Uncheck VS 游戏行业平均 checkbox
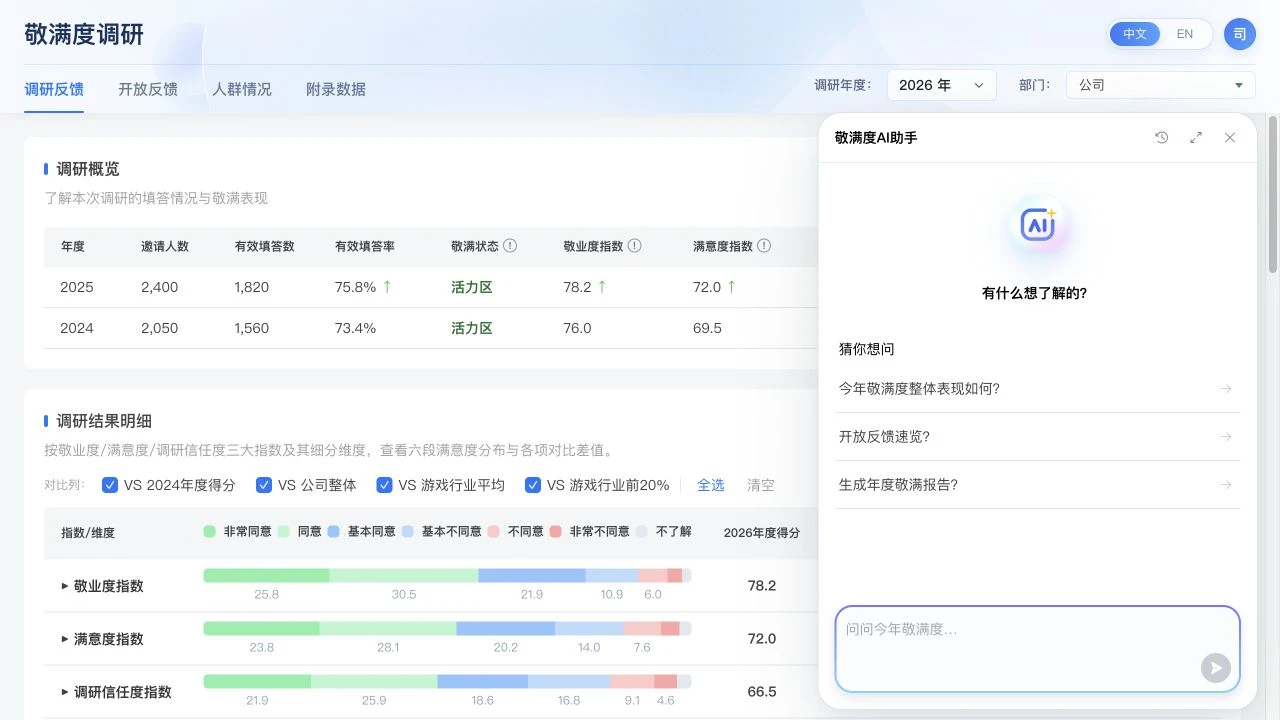The width and height of the screenshot is (1280, 720). coord(384,485)
